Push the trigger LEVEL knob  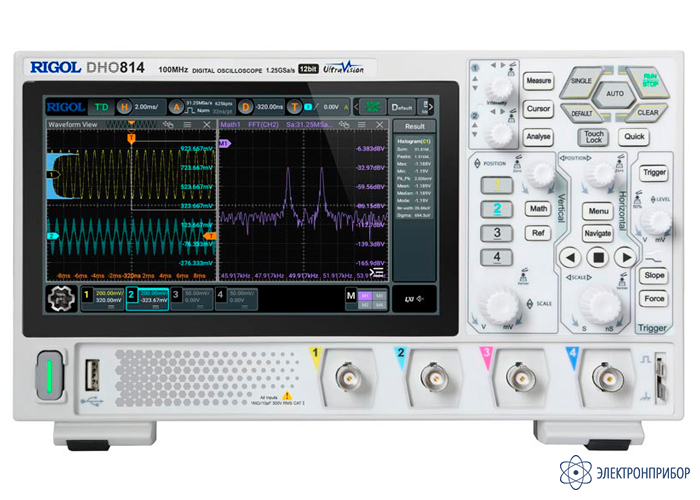pyautogui.click(x=656, y=221)
